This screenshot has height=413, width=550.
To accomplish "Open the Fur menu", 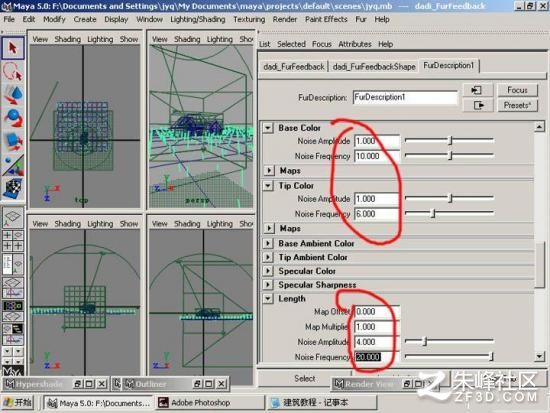I will click(x=361, y=19).
